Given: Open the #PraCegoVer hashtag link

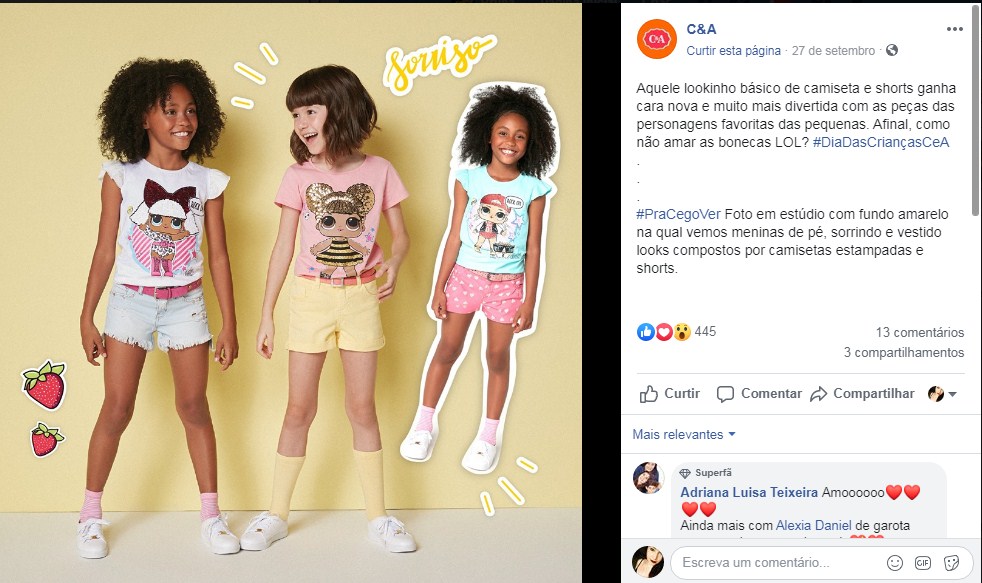Looking at the screenshot, I should click(678, 214).
